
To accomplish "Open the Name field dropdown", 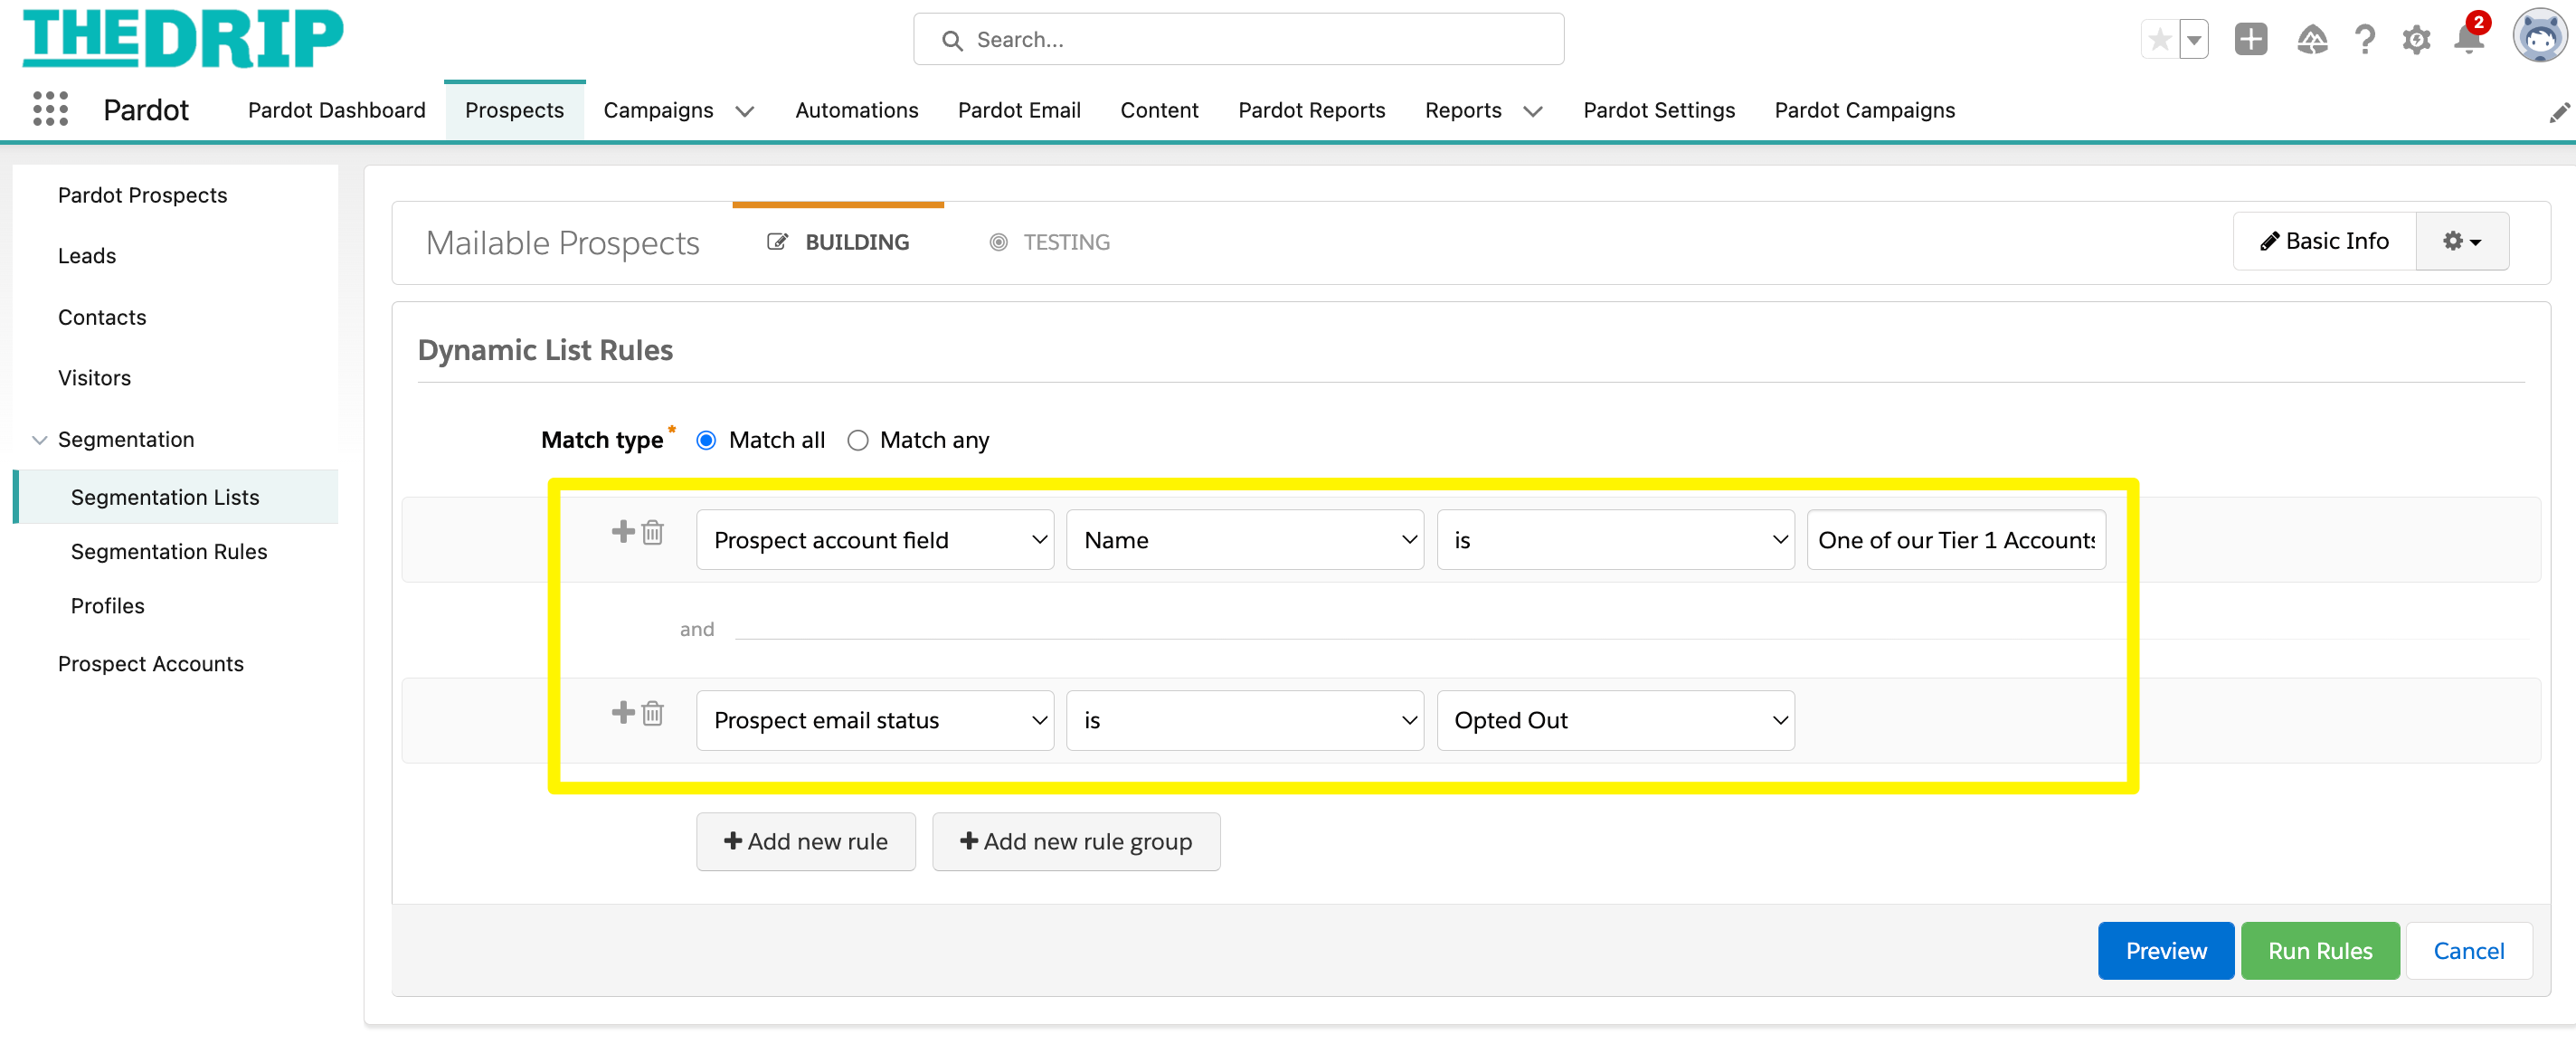I will click(1245, 540).
